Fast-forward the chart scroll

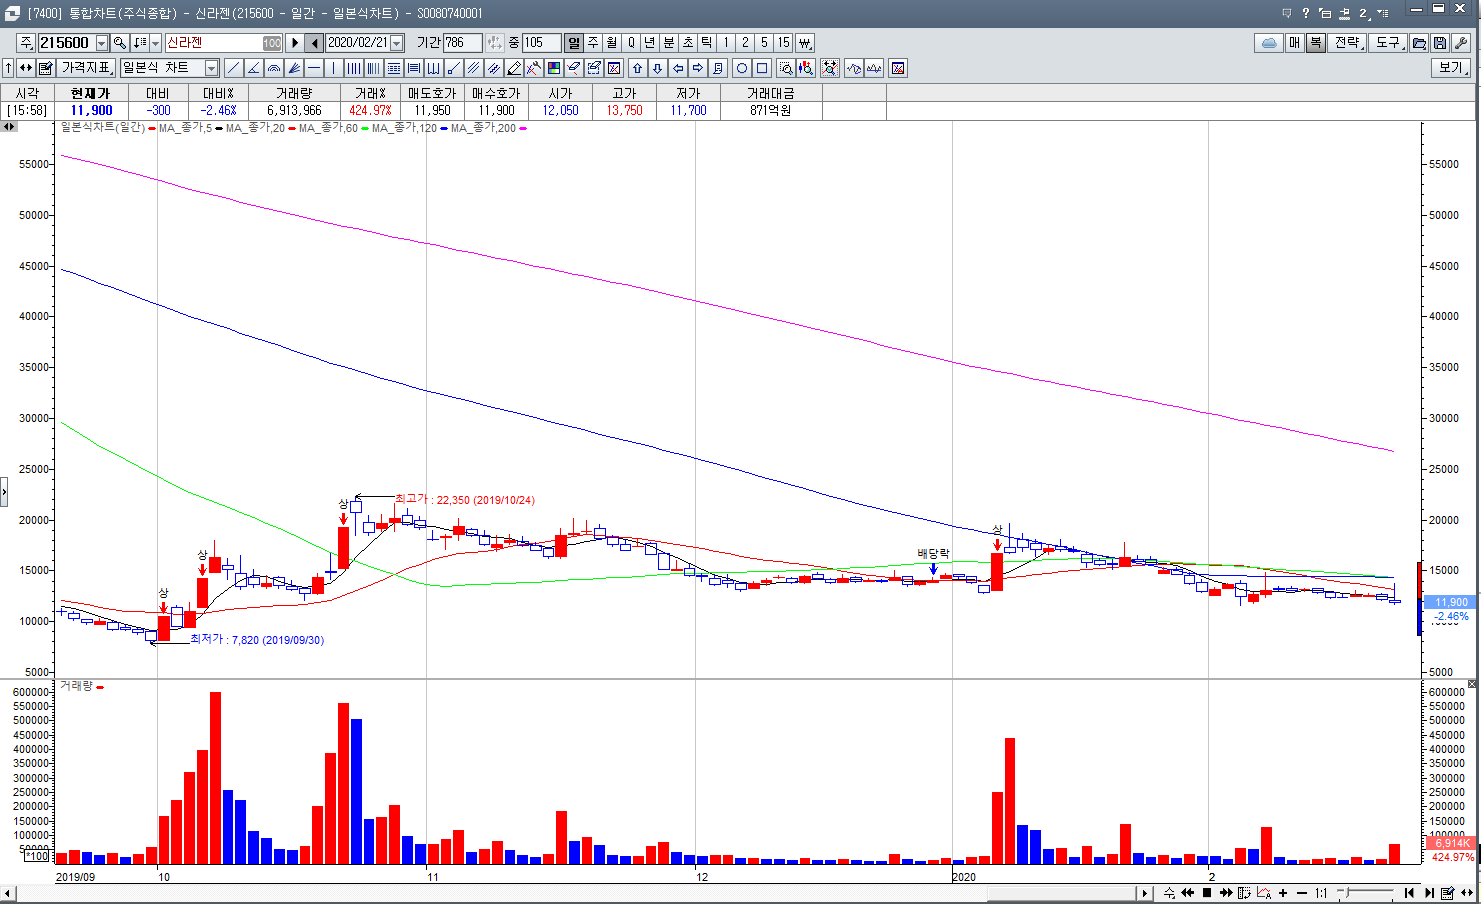pyautogui.click(x=1226, y=893)
